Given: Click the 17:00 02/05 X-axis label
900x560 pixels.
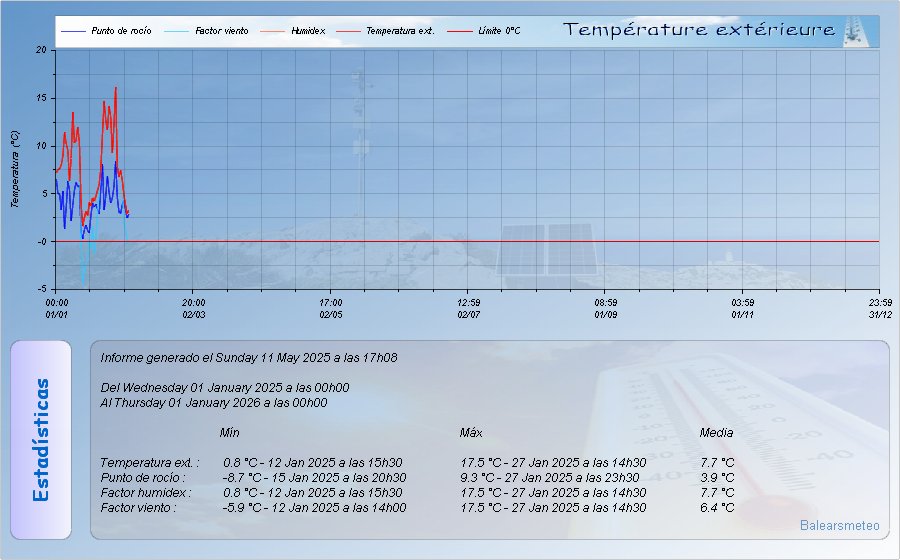Looking at the screenshot, I should [331, 308].
